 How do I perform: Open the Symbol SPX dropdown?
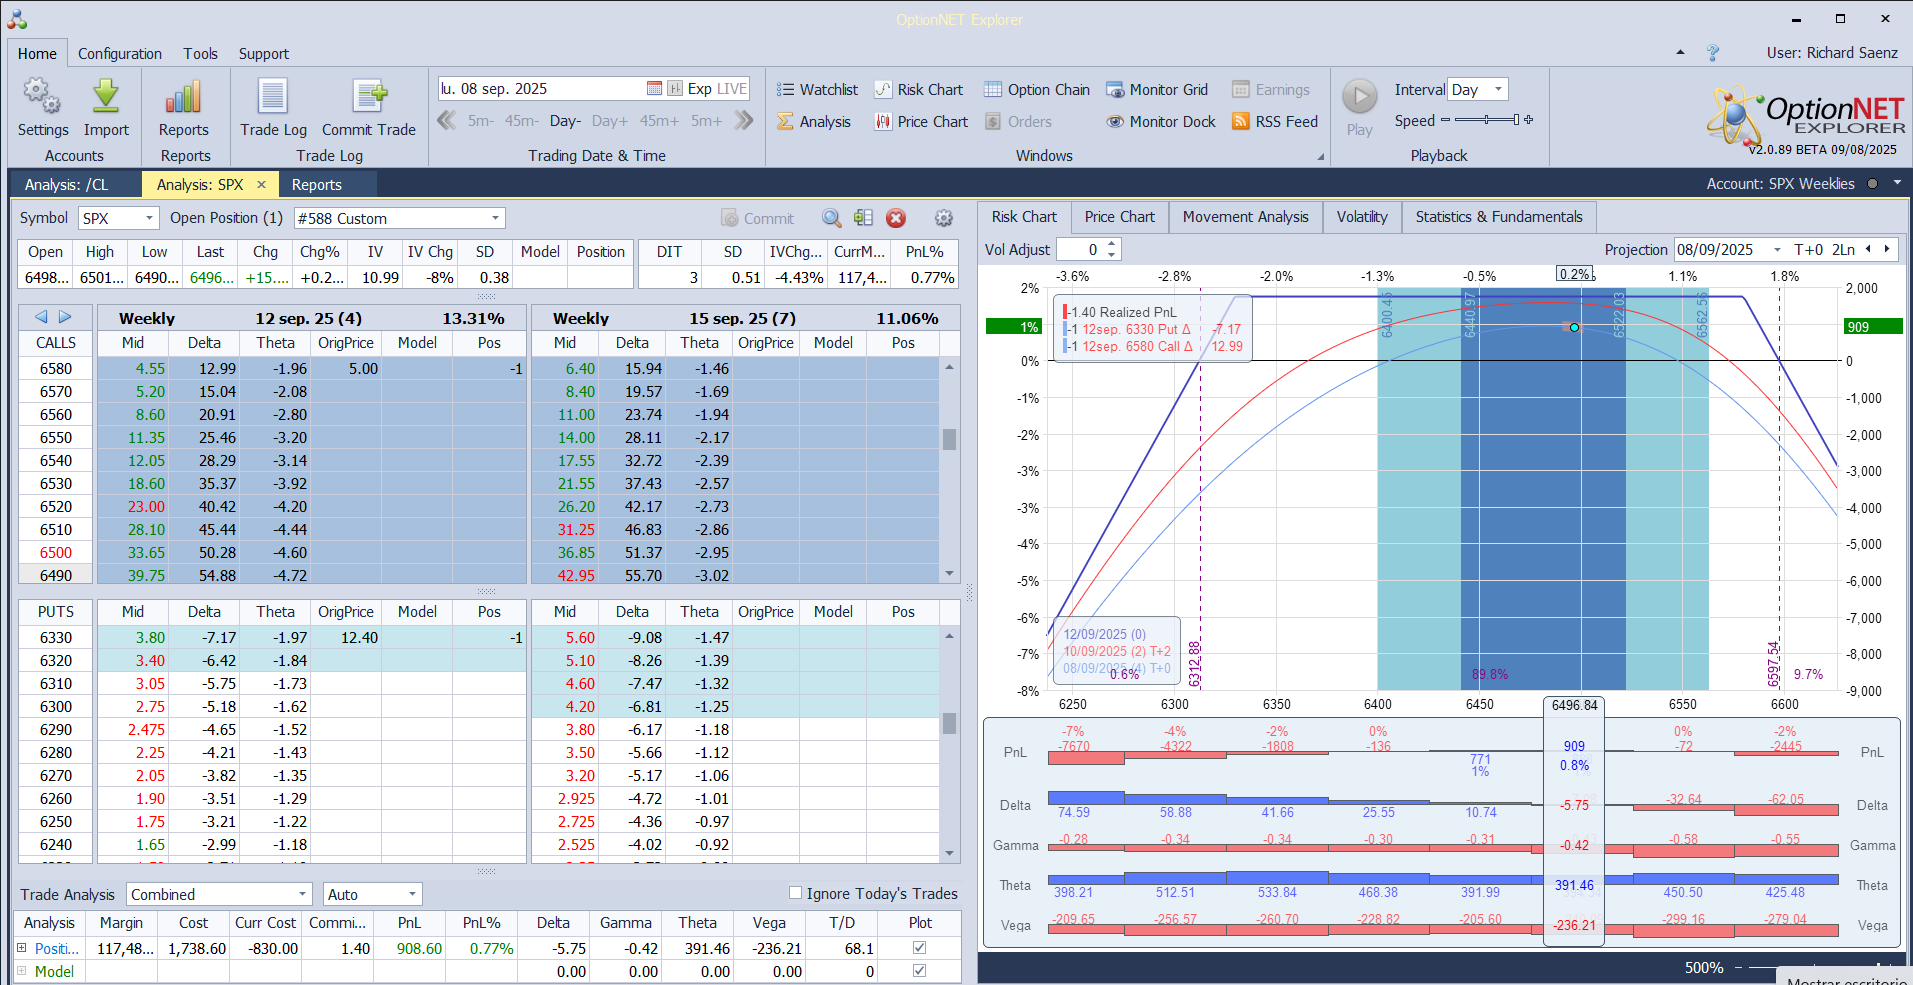point(149,218)
